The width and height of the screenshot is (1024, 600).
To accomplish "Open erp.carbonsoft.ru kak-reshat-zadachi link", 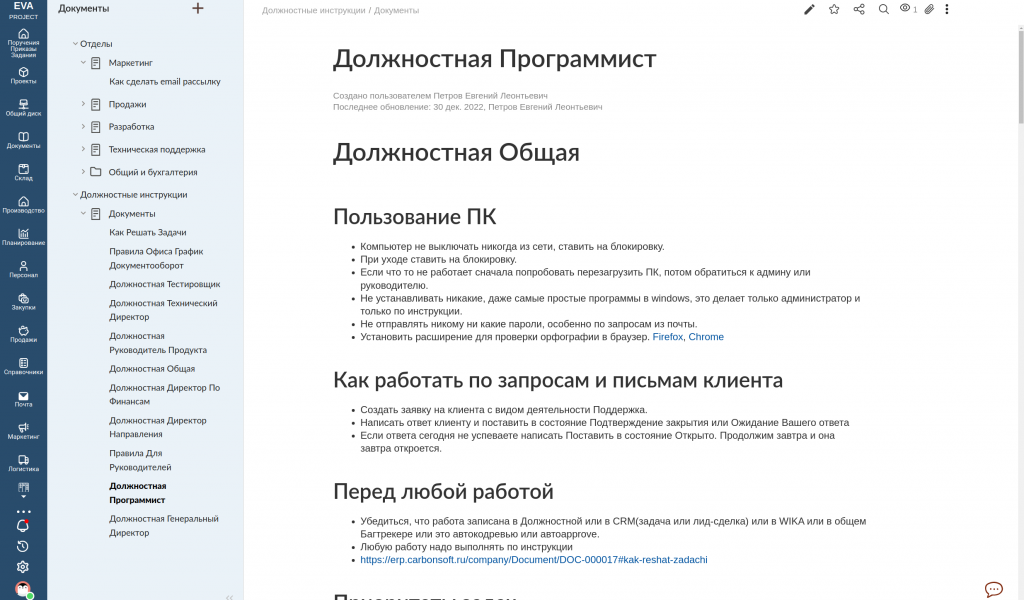I will point(534,560).
